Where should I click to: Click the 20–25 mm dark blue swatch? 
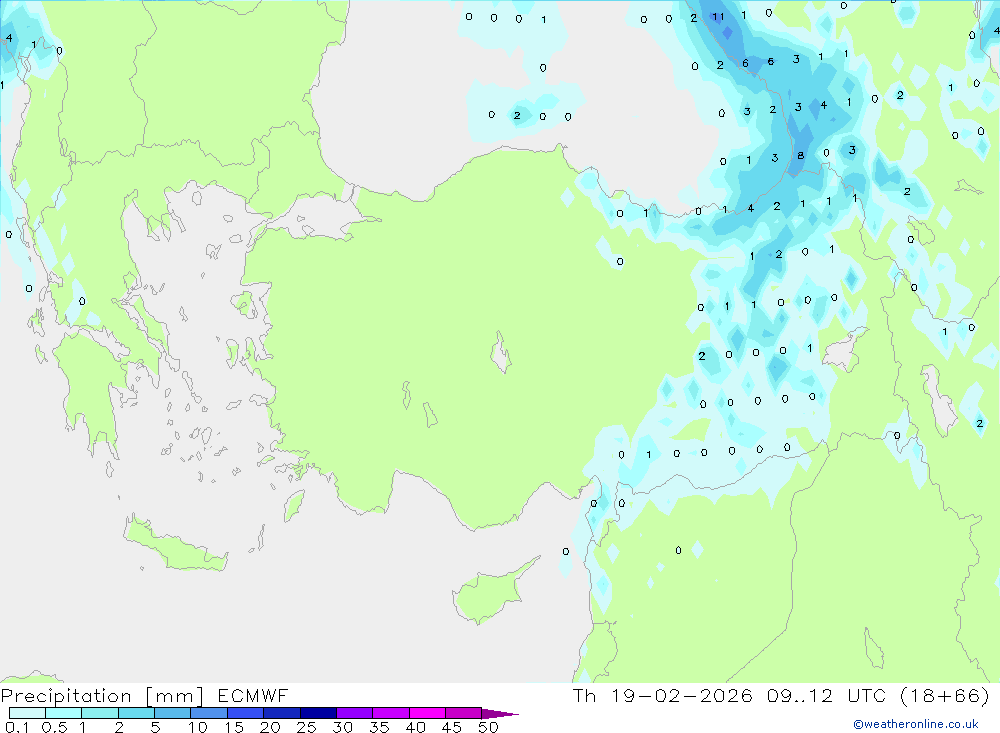click(281, 713)
